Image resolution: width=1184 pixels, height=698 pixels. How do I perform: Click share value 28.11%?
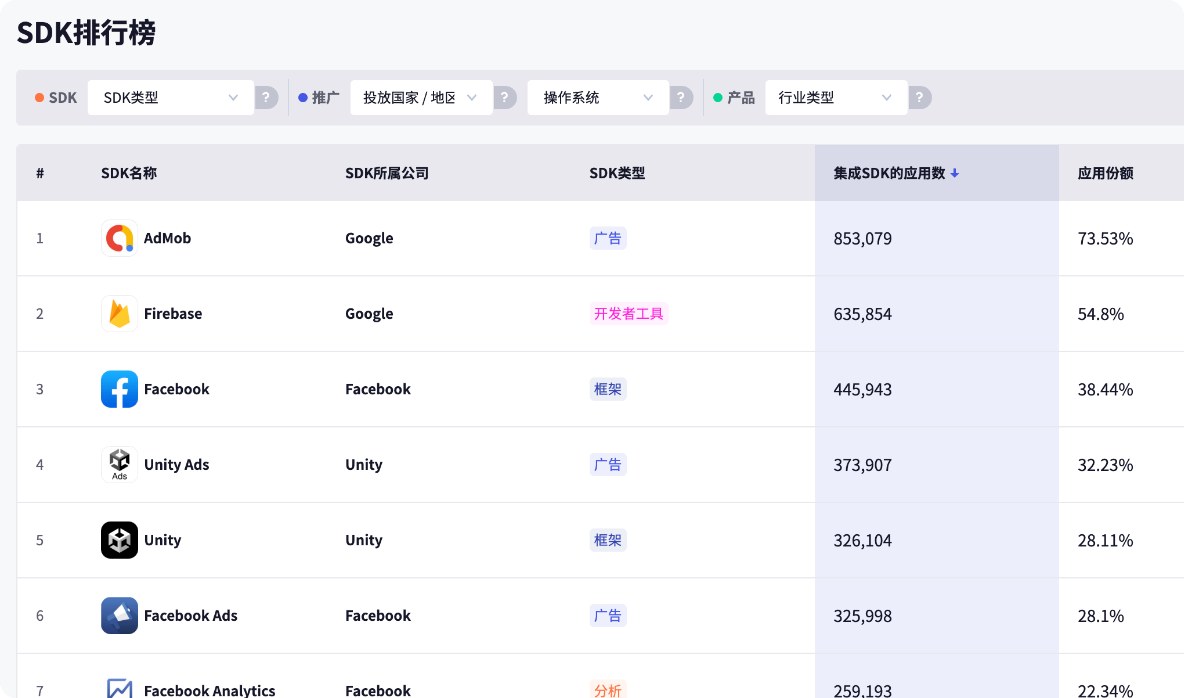1105,541
